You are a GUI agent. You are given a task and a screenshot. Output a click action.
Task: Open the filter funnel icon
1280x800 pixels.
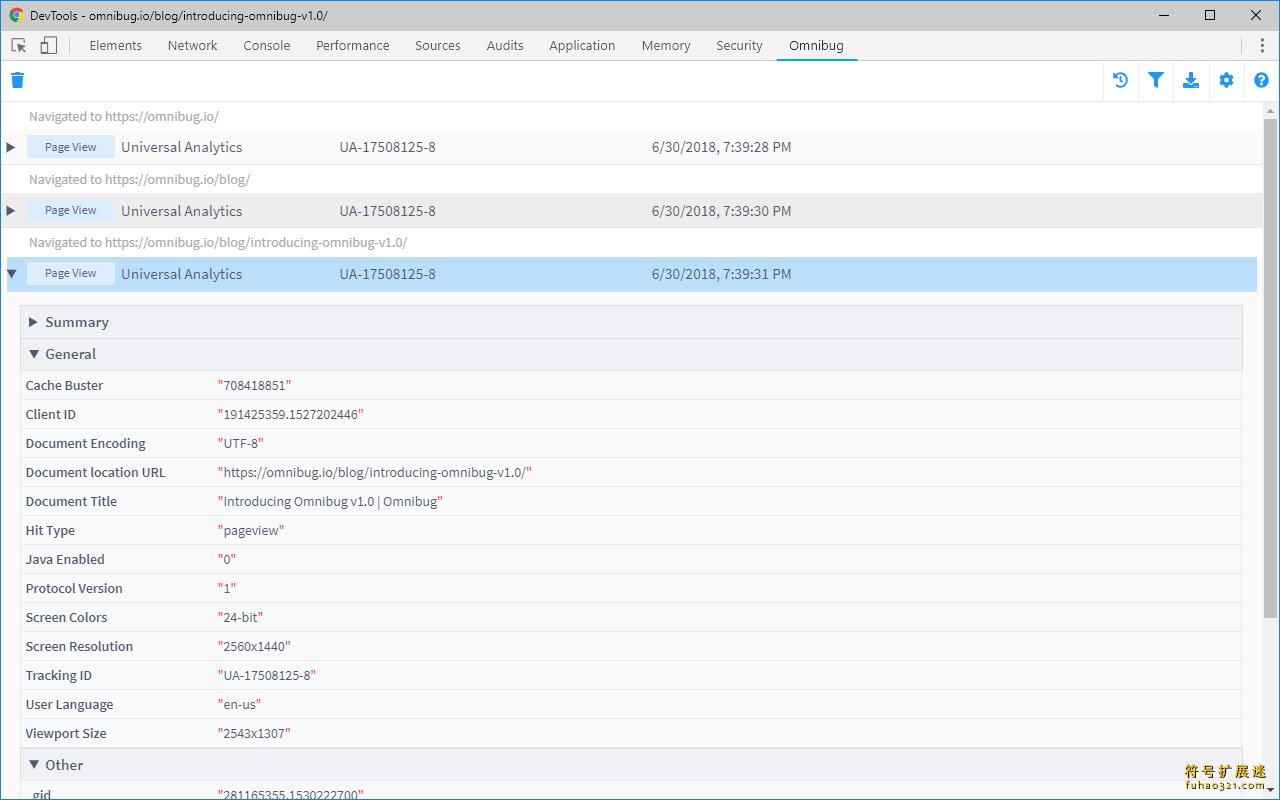coord(1155,81)
